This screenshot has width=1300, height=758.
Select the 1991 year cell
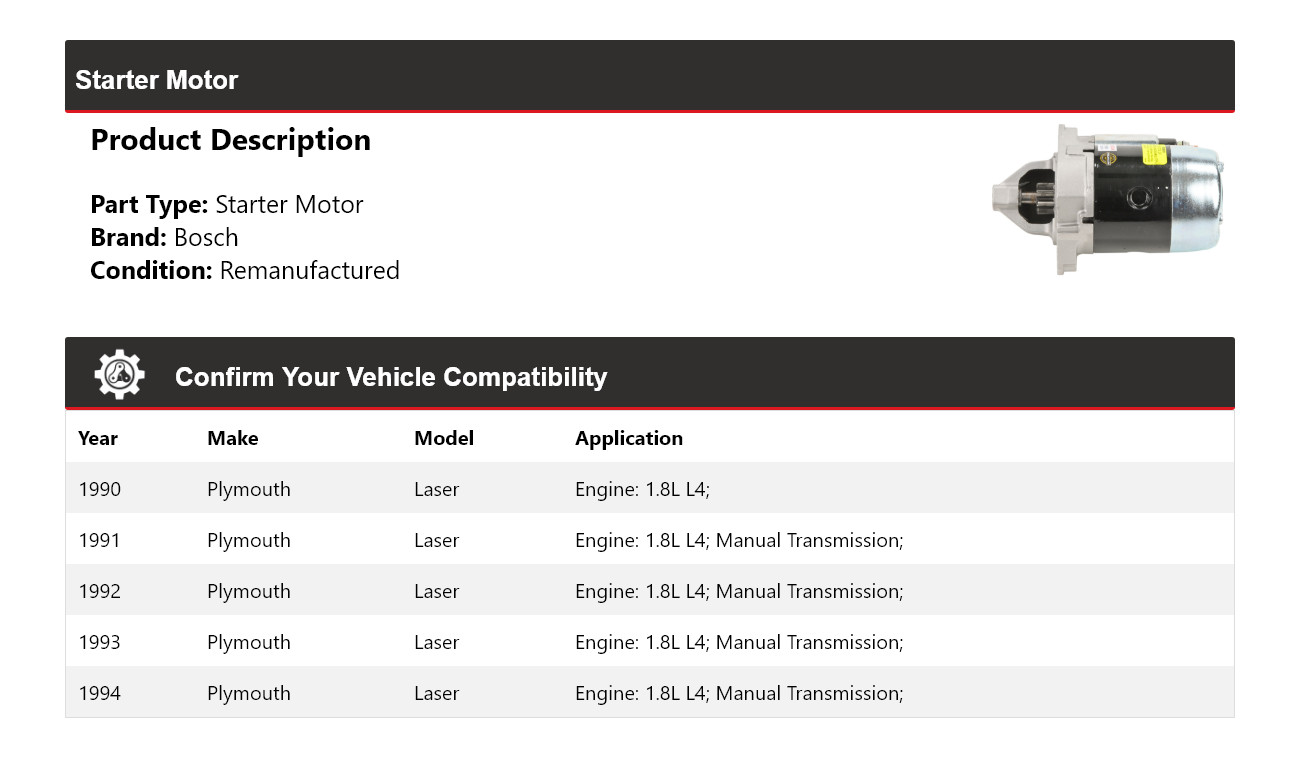100,540
